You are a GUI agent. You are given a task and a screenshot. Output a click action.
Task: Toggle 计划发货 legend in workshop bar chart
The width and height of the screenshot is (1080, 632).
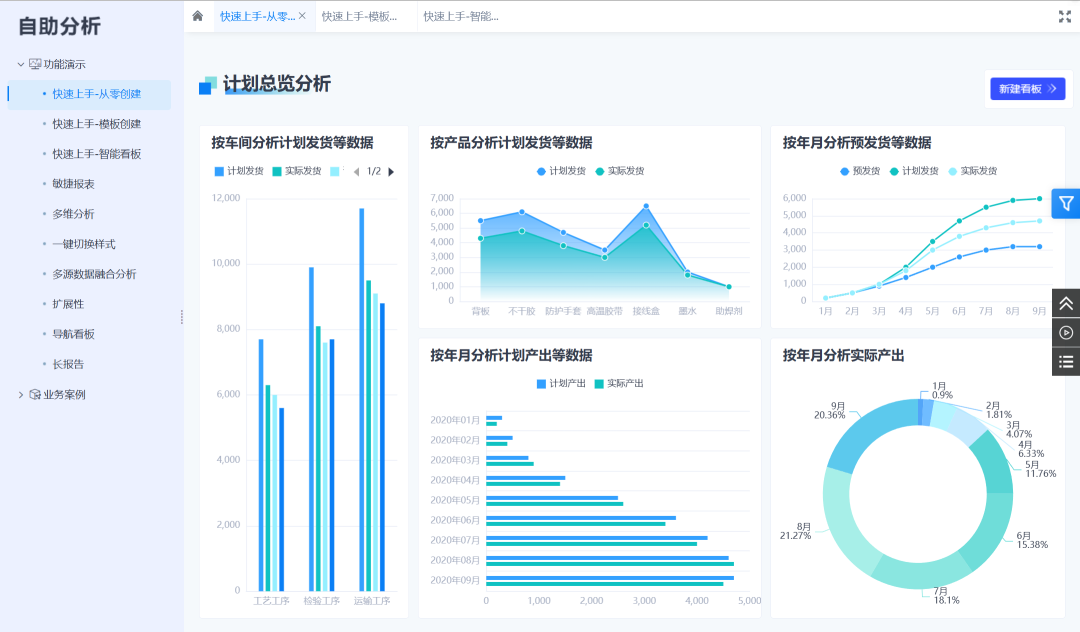(x=239, y=171)
